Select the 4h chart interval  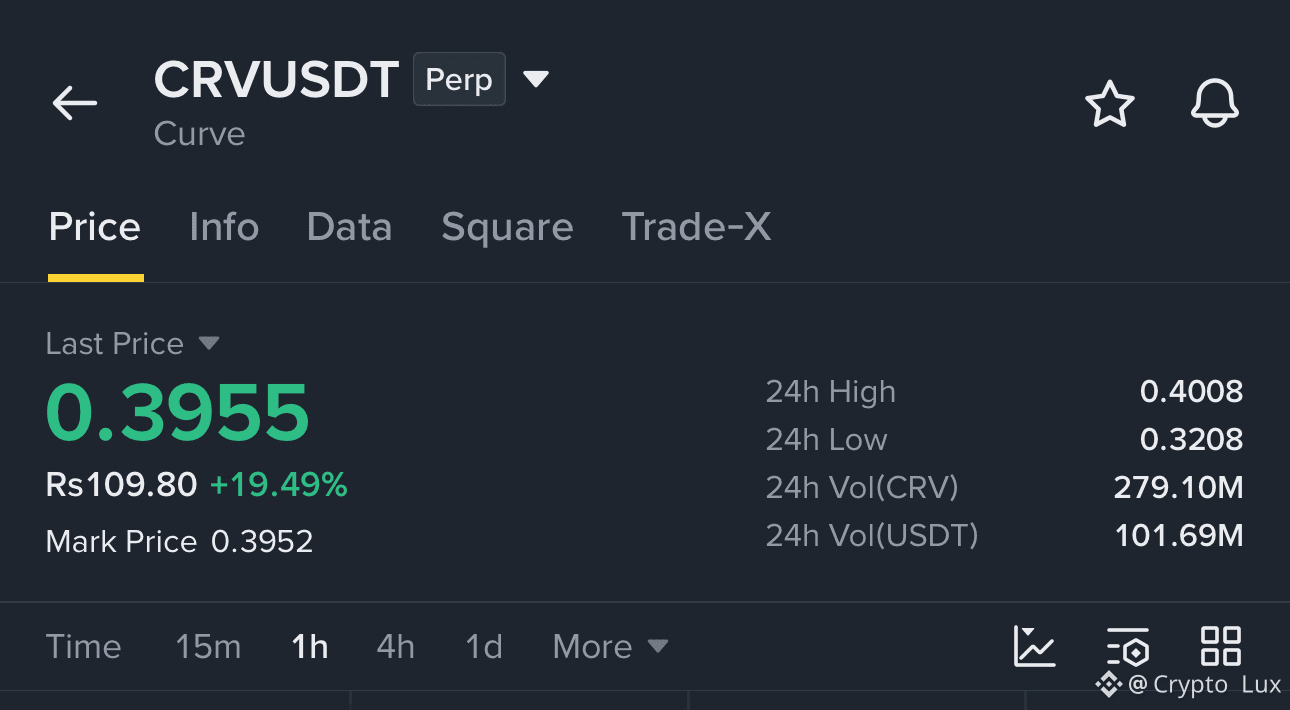[395, 647]
